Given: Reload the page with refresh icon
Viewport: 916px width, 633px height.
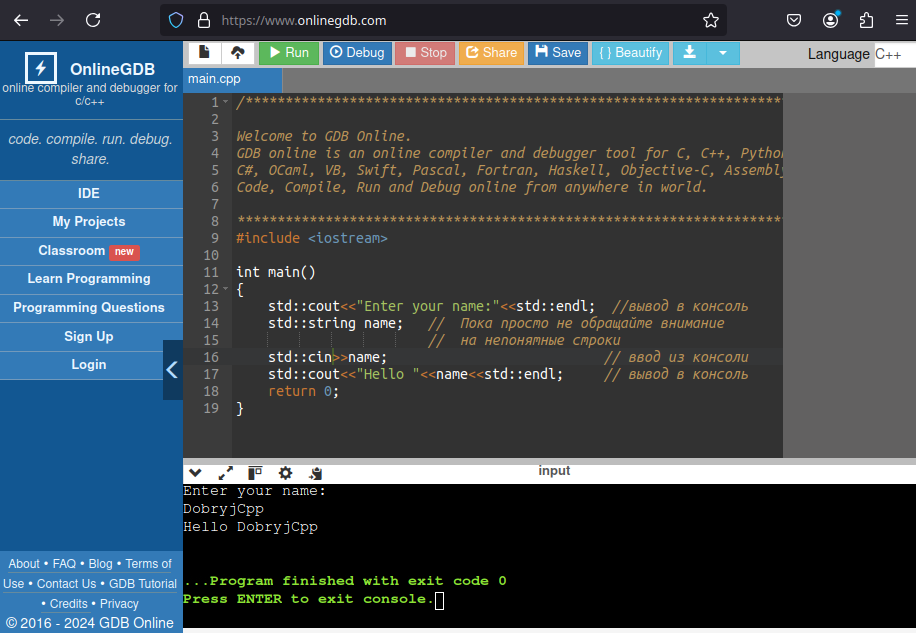Looking at the screenshot, I should click(x=93, y=20).
